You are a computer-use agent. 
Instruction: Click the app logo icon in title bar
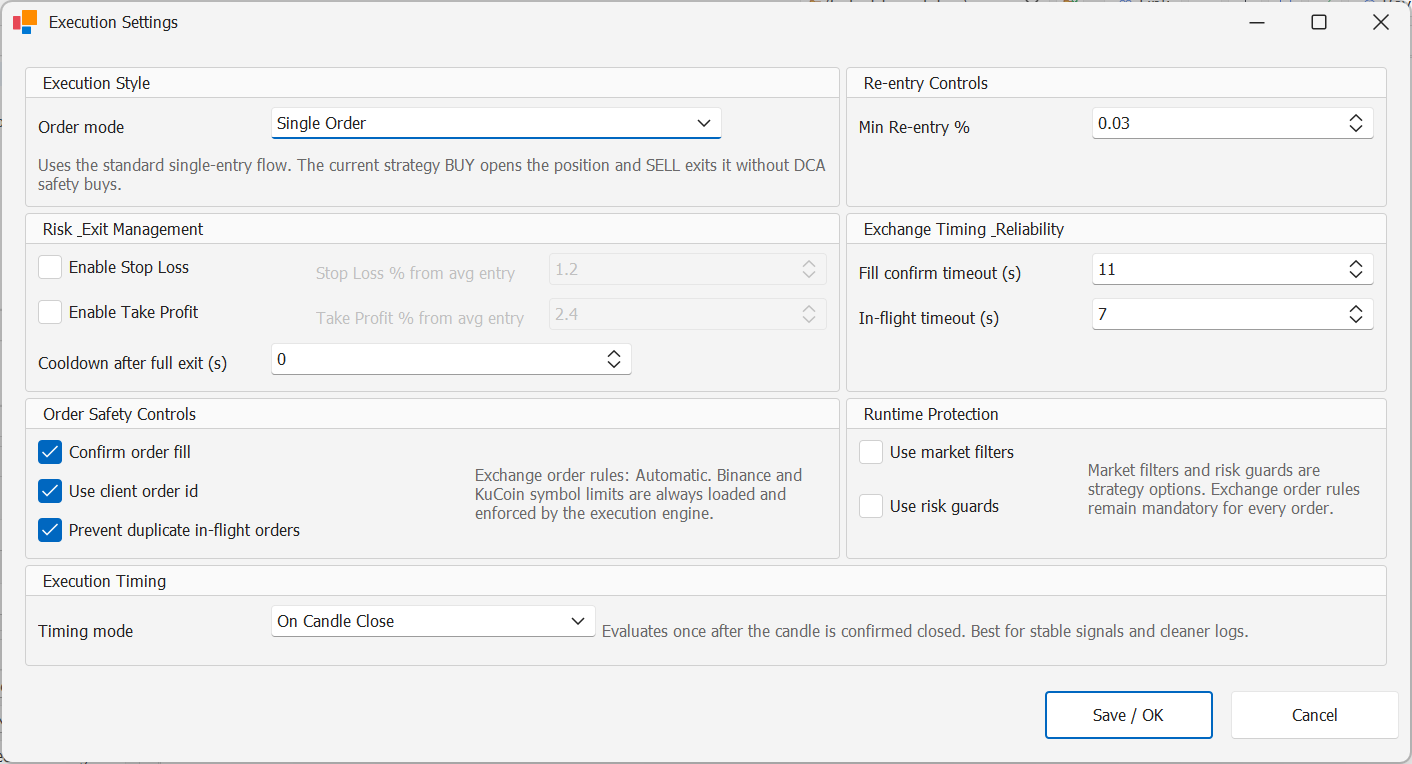click(25, 22)
